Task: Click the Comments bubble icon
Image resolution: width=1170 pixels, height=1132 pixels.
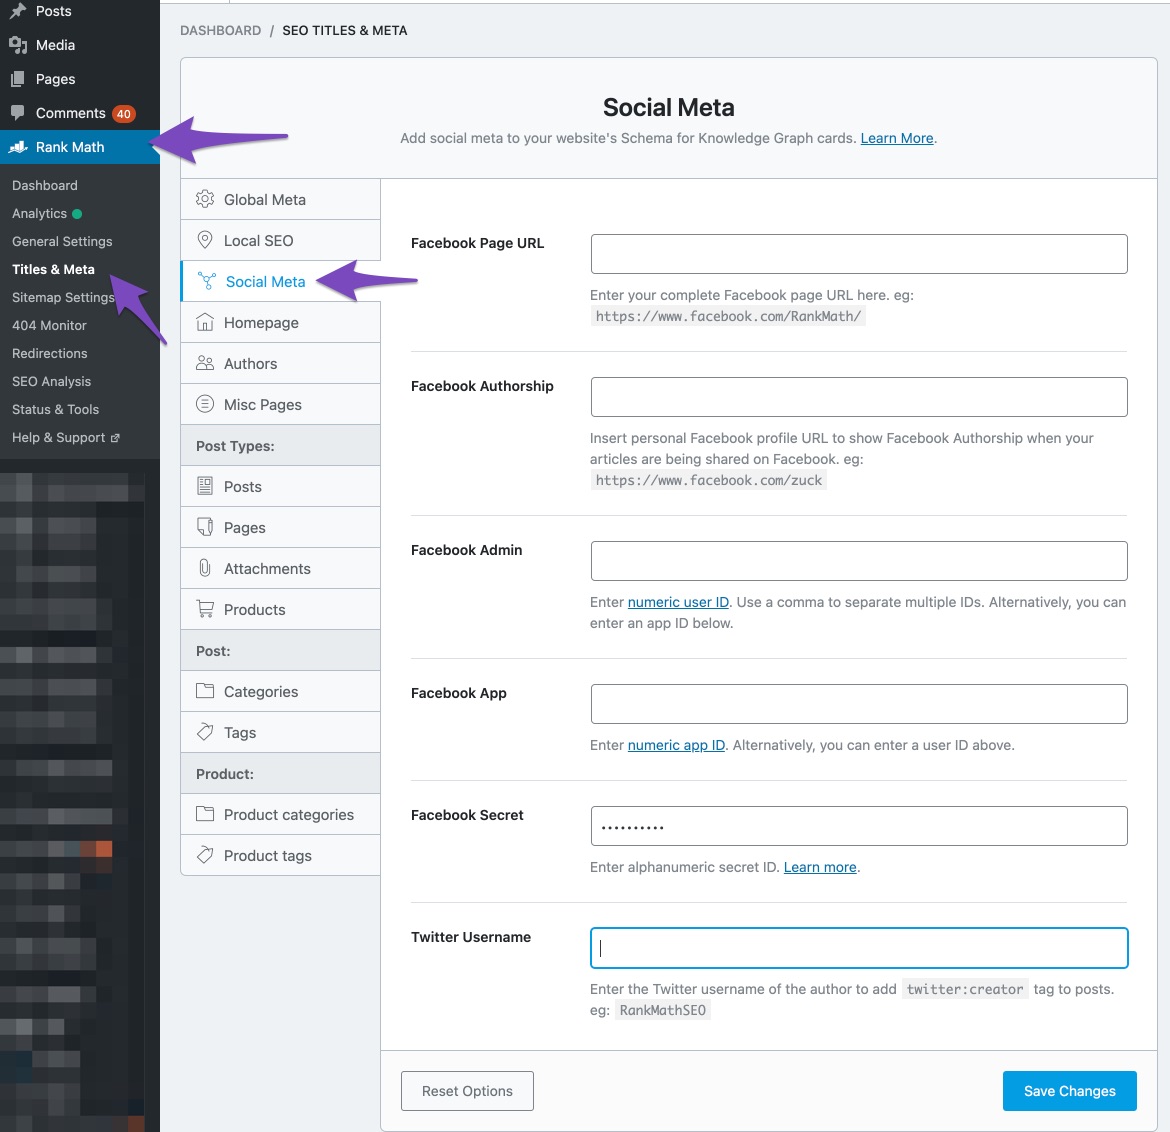Action: 18,113
